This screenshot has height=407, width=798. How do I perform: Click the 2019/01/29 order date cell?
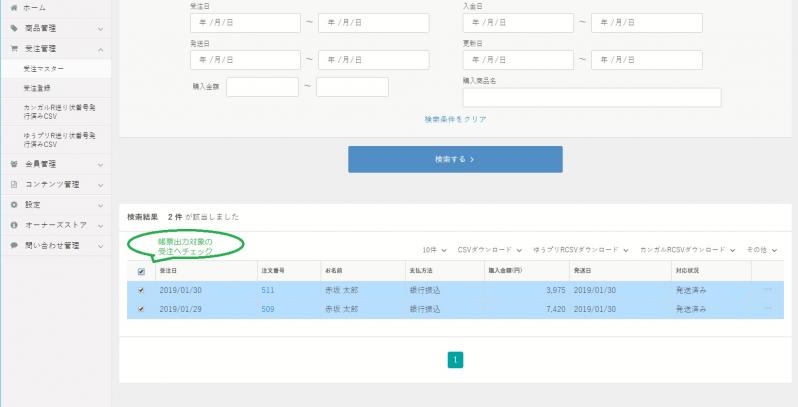tap(181, 309)
